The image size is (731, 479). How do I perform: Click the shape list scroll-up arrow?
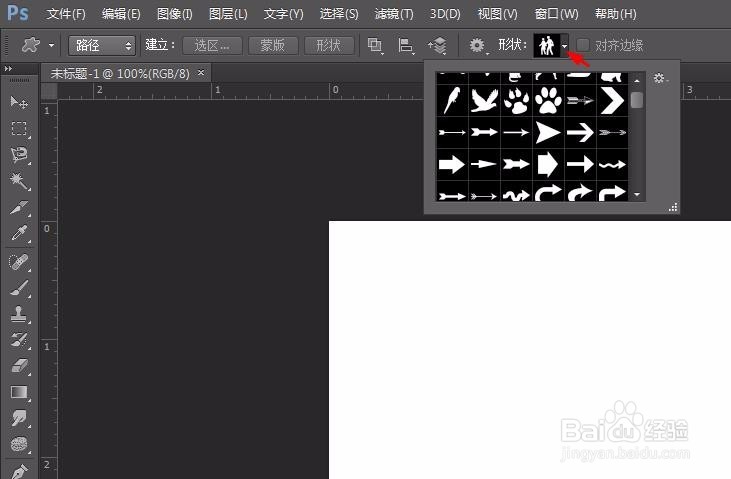(x=637, y=80)
